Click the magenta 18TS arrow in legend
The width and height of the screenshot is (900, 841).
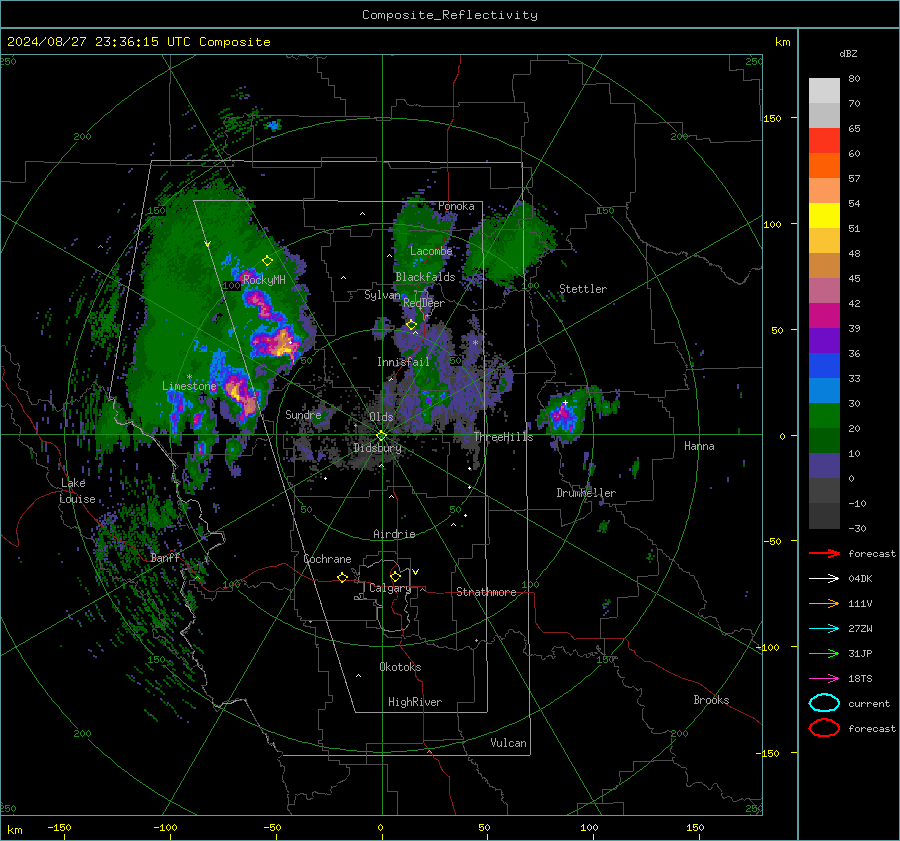[824, 679]
